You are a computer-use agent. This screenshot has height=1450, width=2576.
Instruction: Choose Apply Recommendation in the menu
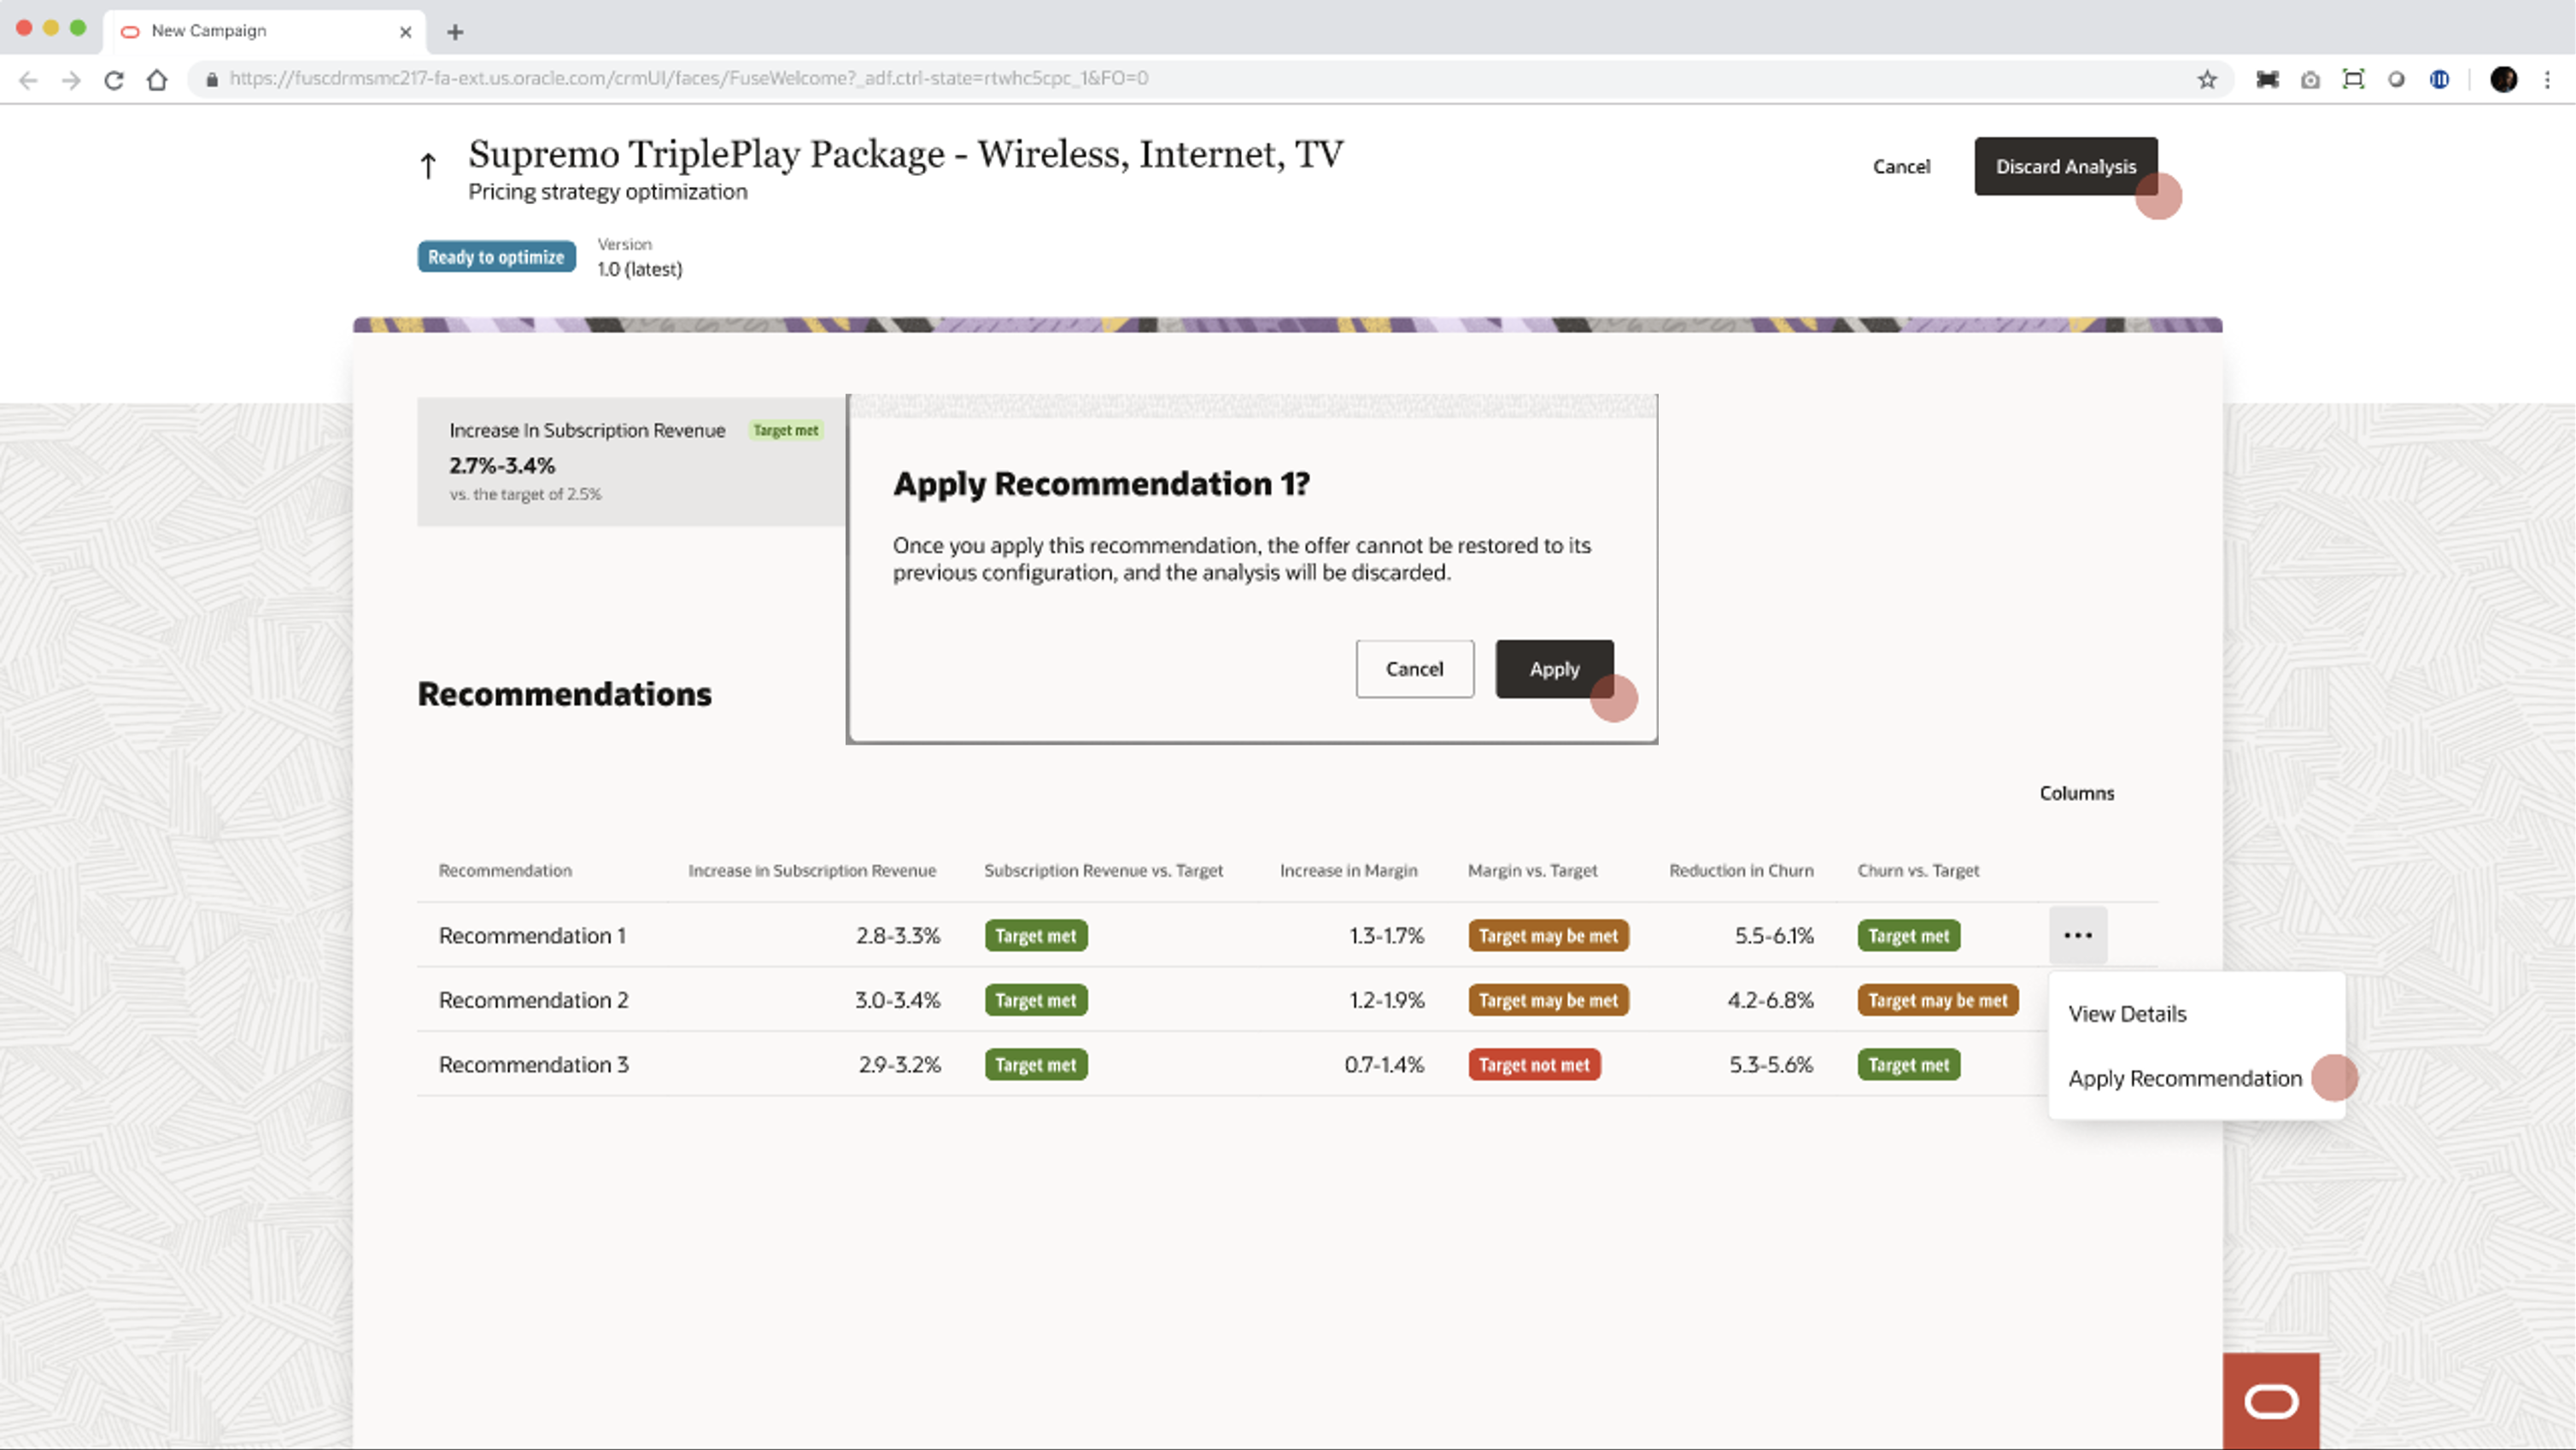[x=2185, y=1078]
